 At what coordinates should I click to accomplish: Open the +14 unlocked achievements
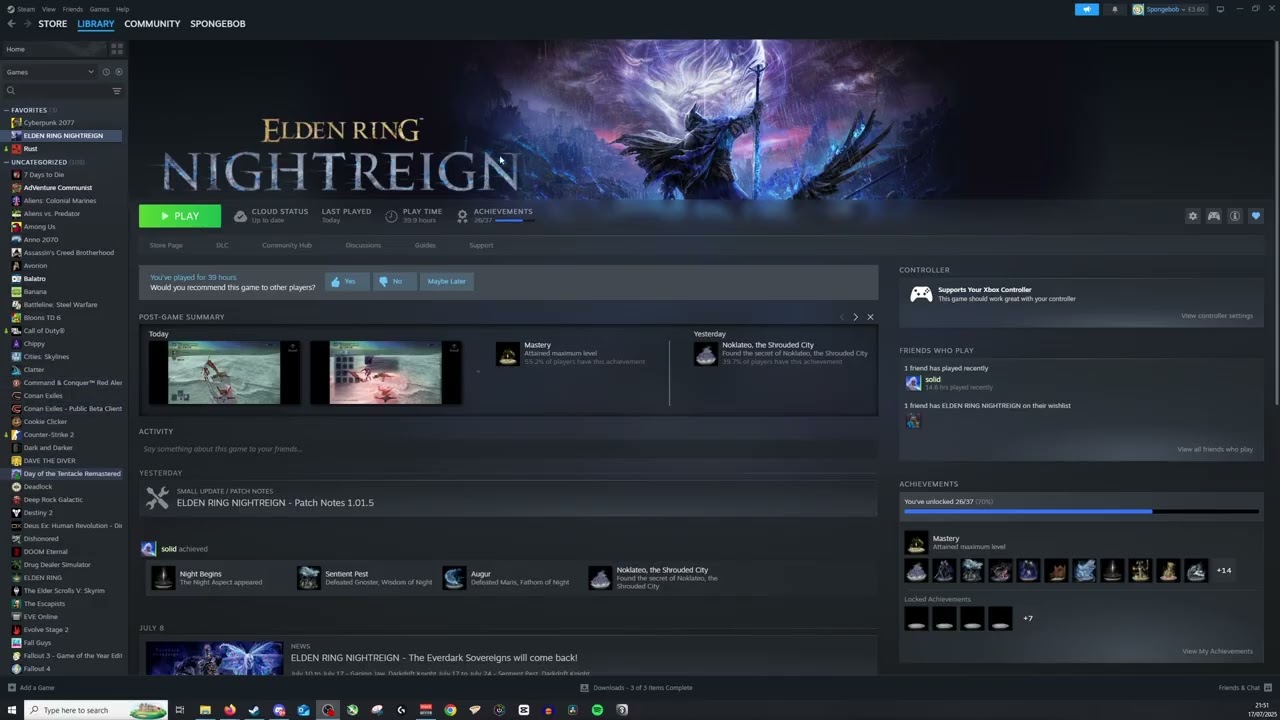coord(1224,571)
